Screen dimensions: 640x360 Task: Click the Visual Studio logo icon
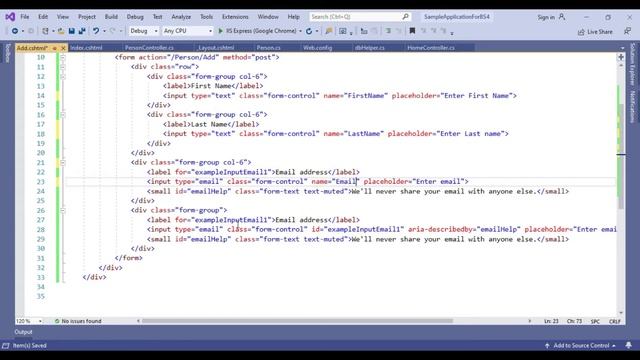pyautogui.click(x=10, y=17)
